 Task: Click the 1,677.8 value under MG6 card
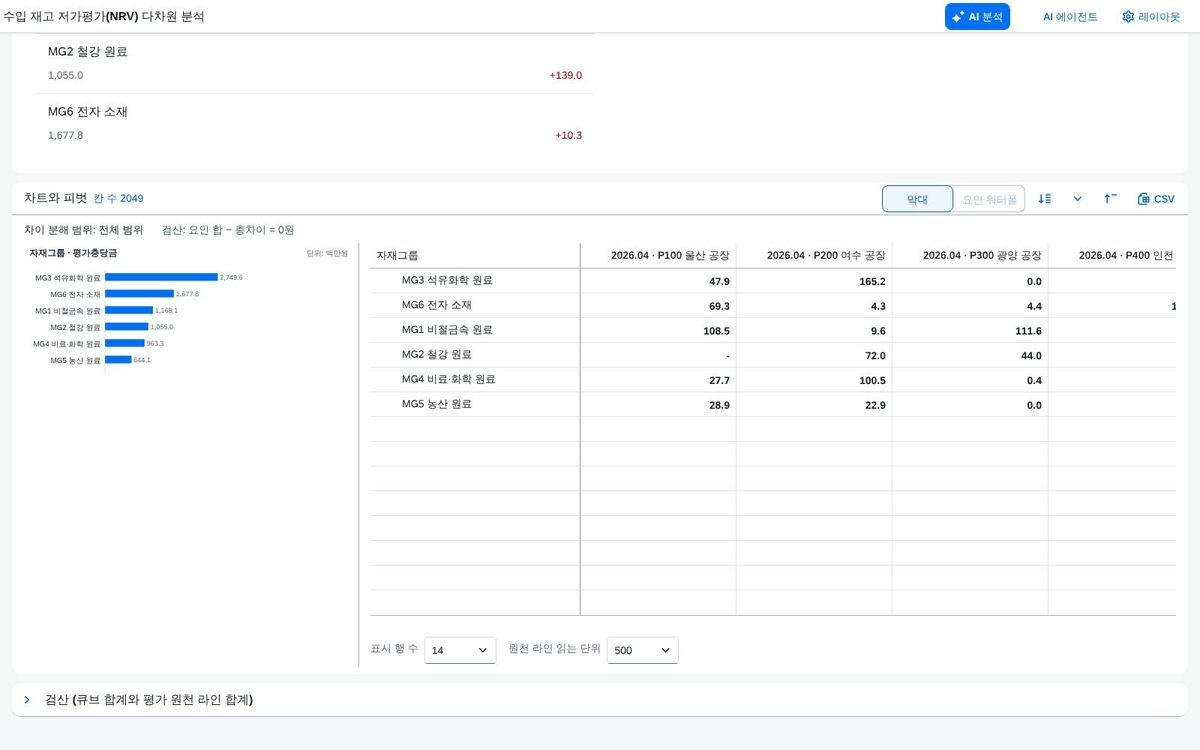[65, 136]
